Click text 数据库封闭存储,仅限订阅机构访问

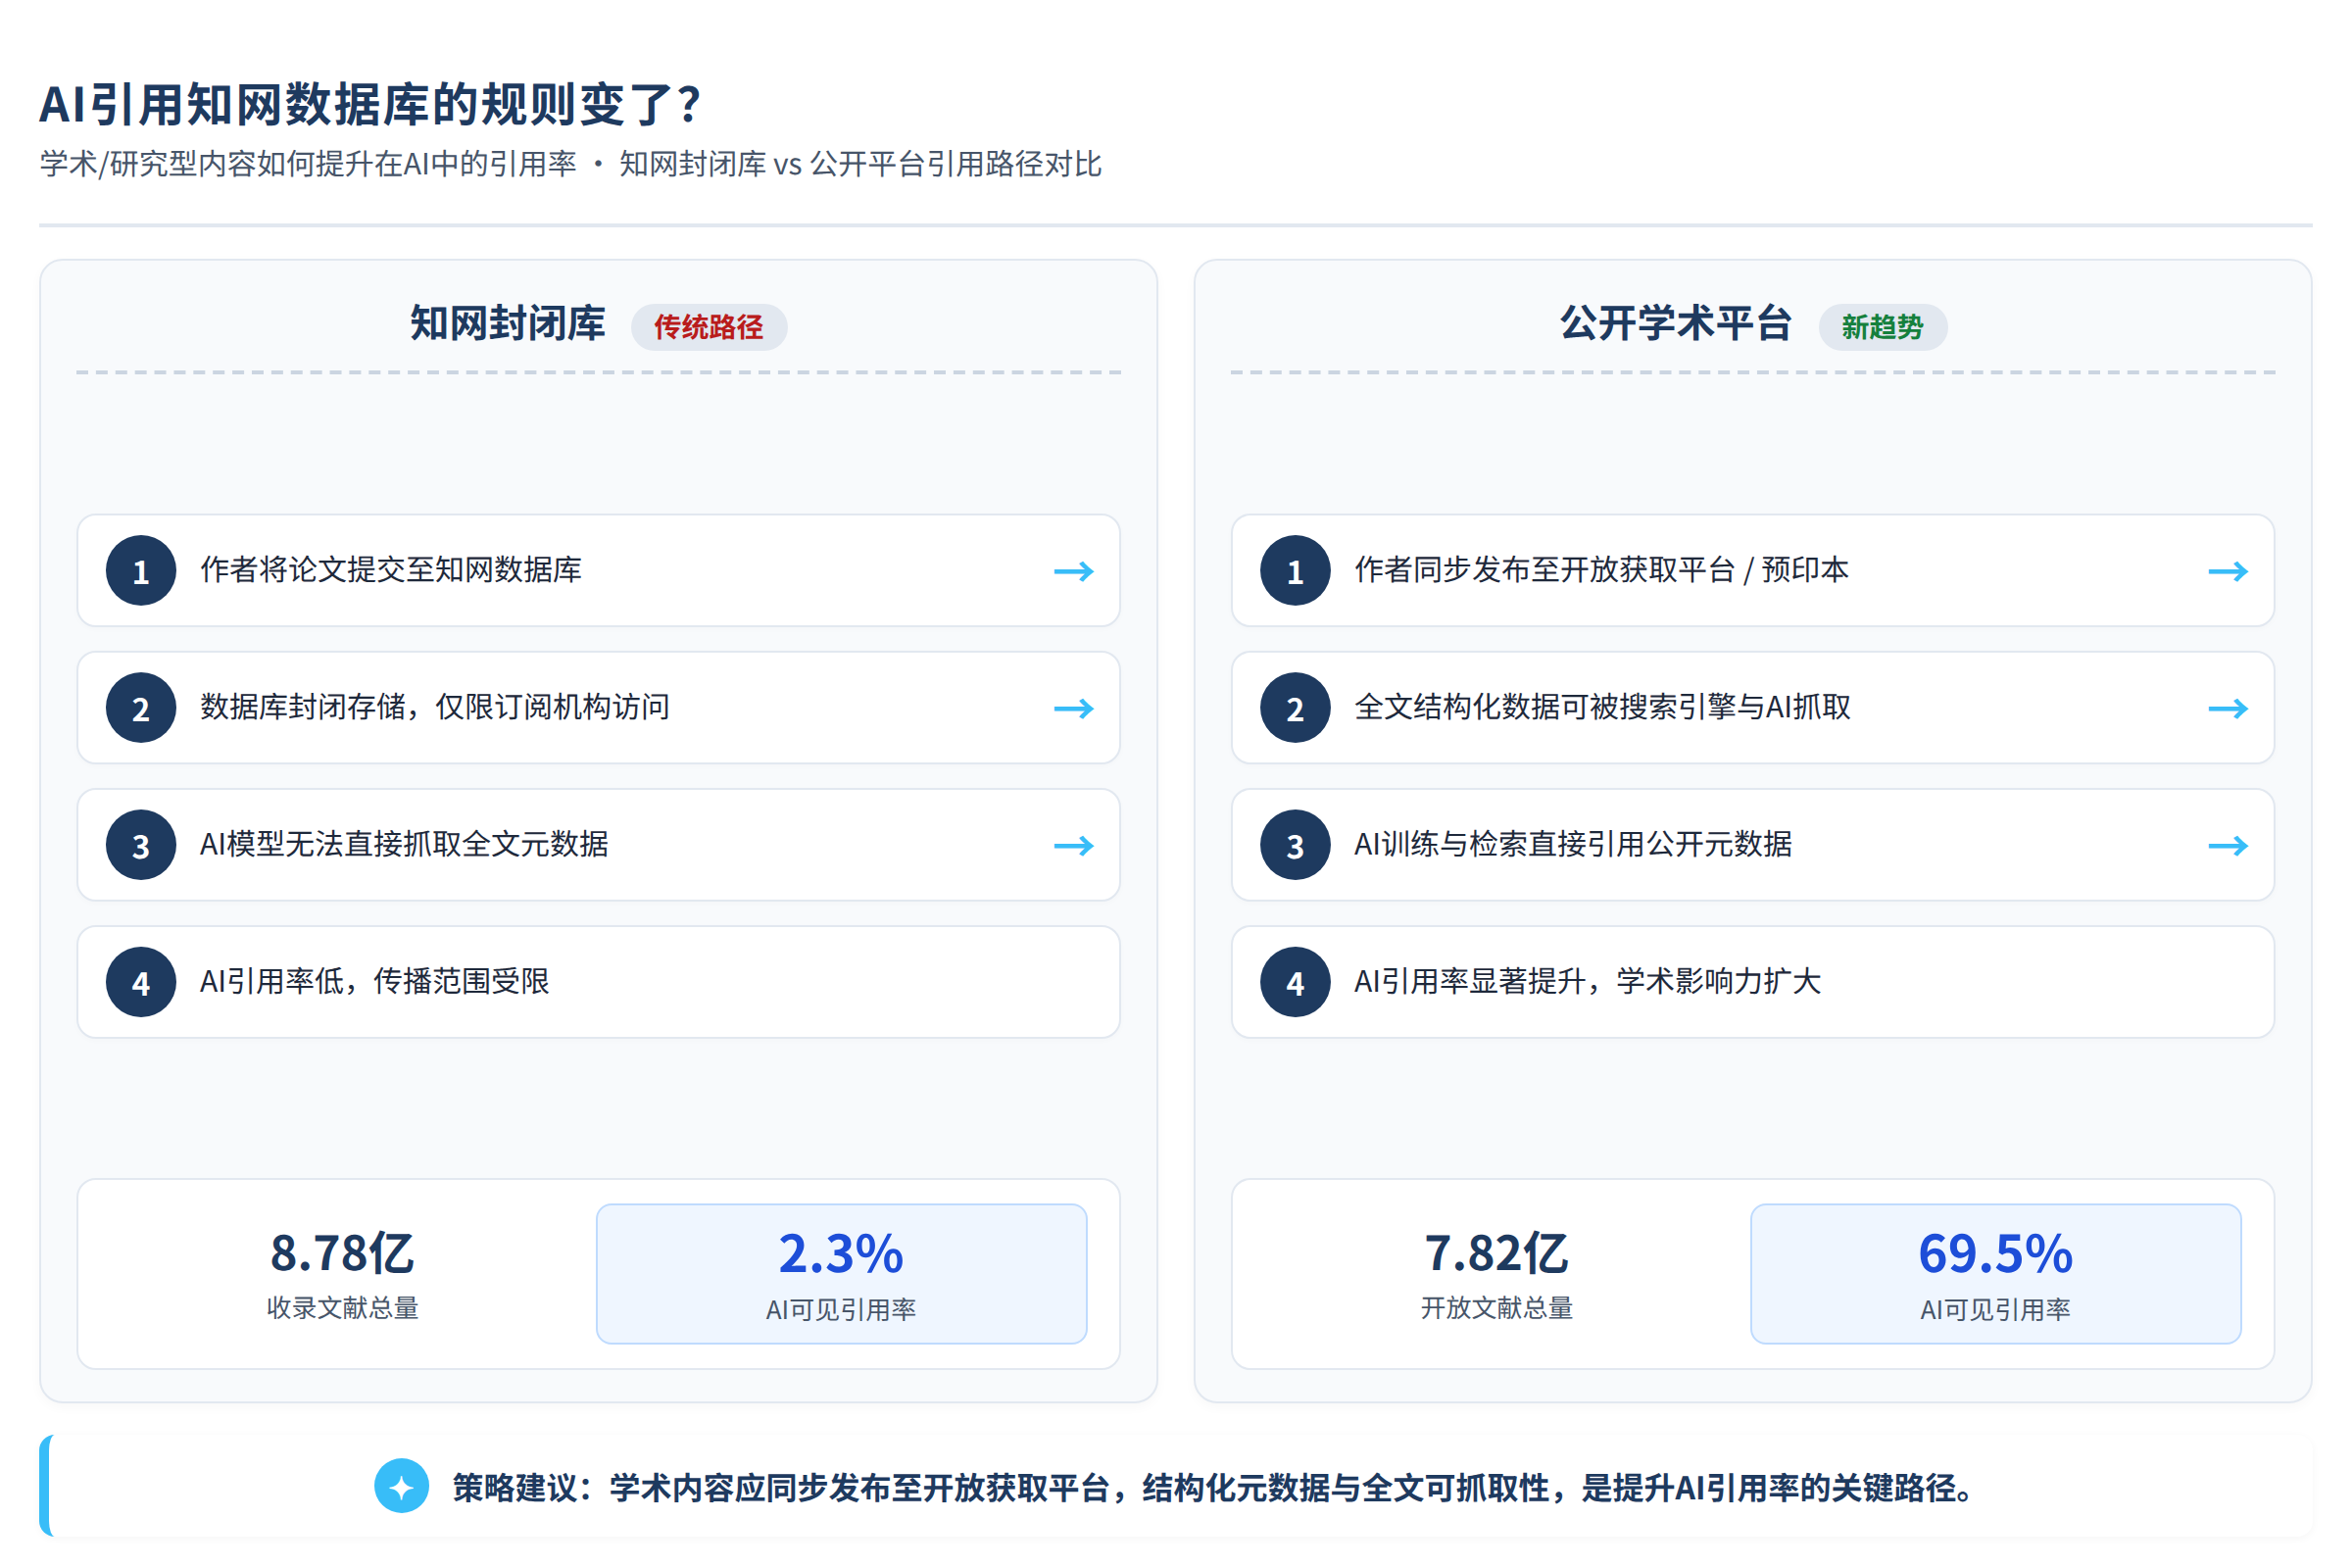pyautogui.click(x=435, y=707)
